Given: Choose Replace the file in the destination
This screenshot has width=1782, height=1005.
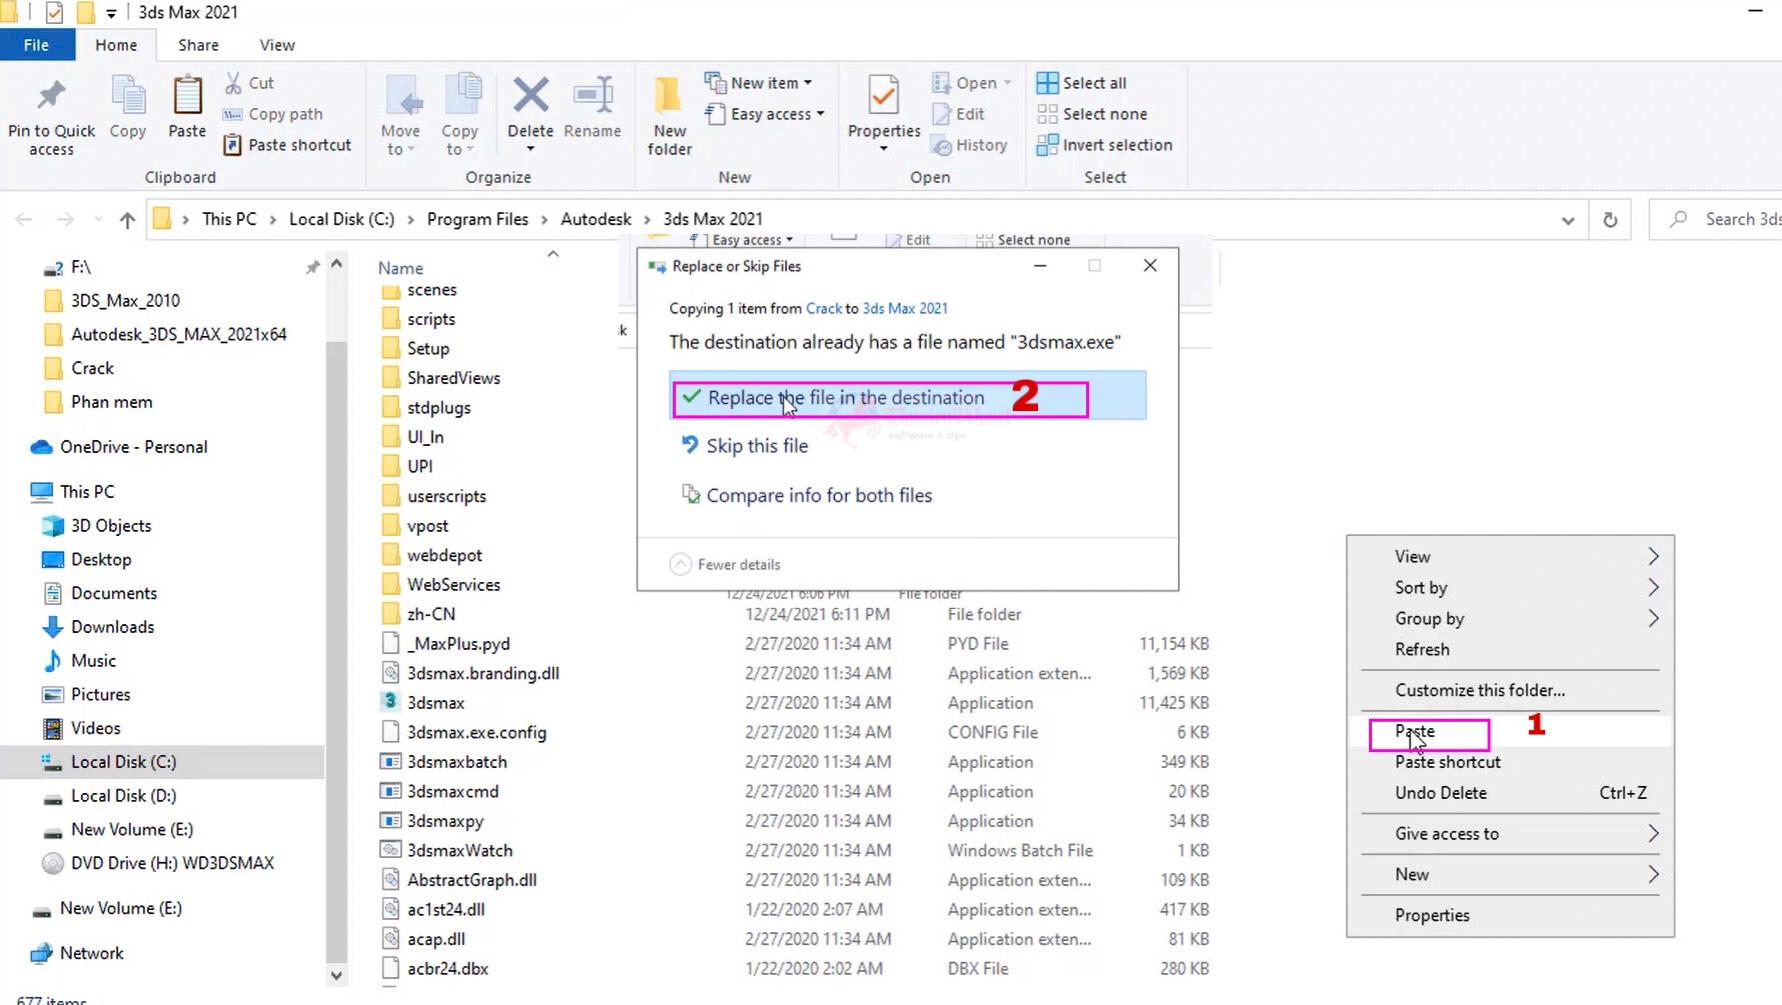Looking at the screenshot, I should (x=907, y=397).
